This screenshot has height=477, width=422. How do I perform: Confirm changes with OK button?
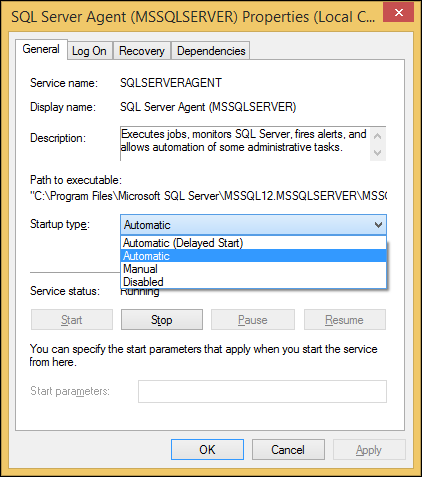pyautogui.click(x=207, y=450)
